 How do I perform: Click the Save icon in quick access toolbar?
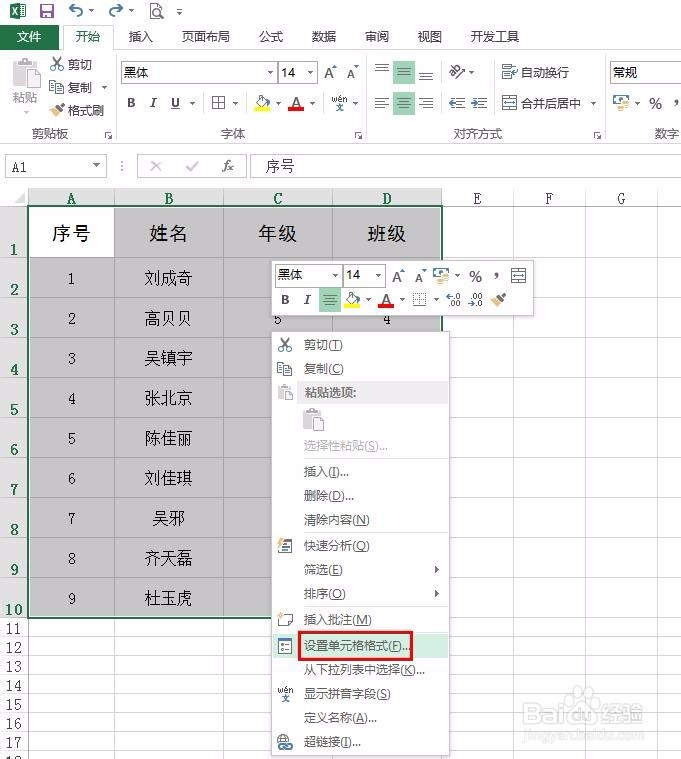click(x=46, y=11)
